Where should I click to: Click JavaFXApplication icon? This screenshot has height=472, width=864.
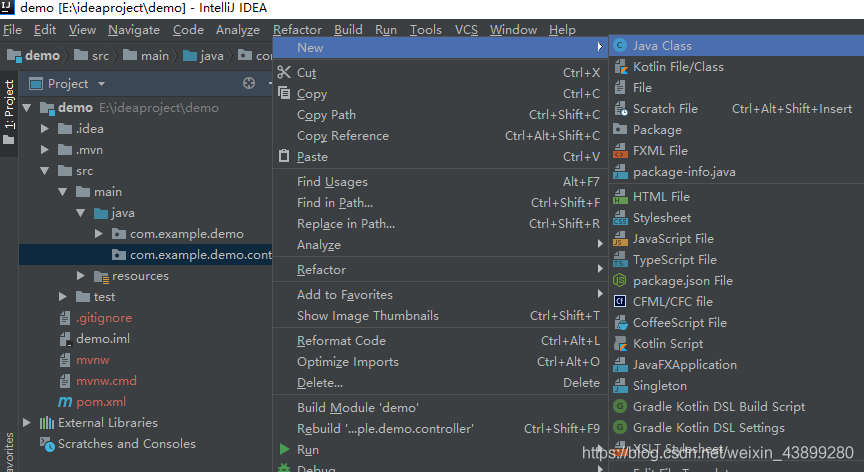pos(620,365)
